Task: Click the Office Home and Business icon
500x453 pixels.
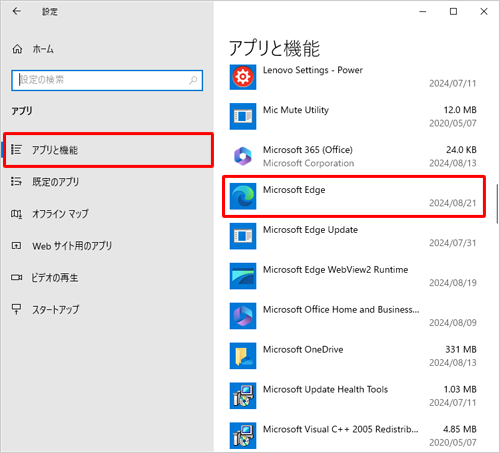Action: pyautogui.click(x=243, y=316)
